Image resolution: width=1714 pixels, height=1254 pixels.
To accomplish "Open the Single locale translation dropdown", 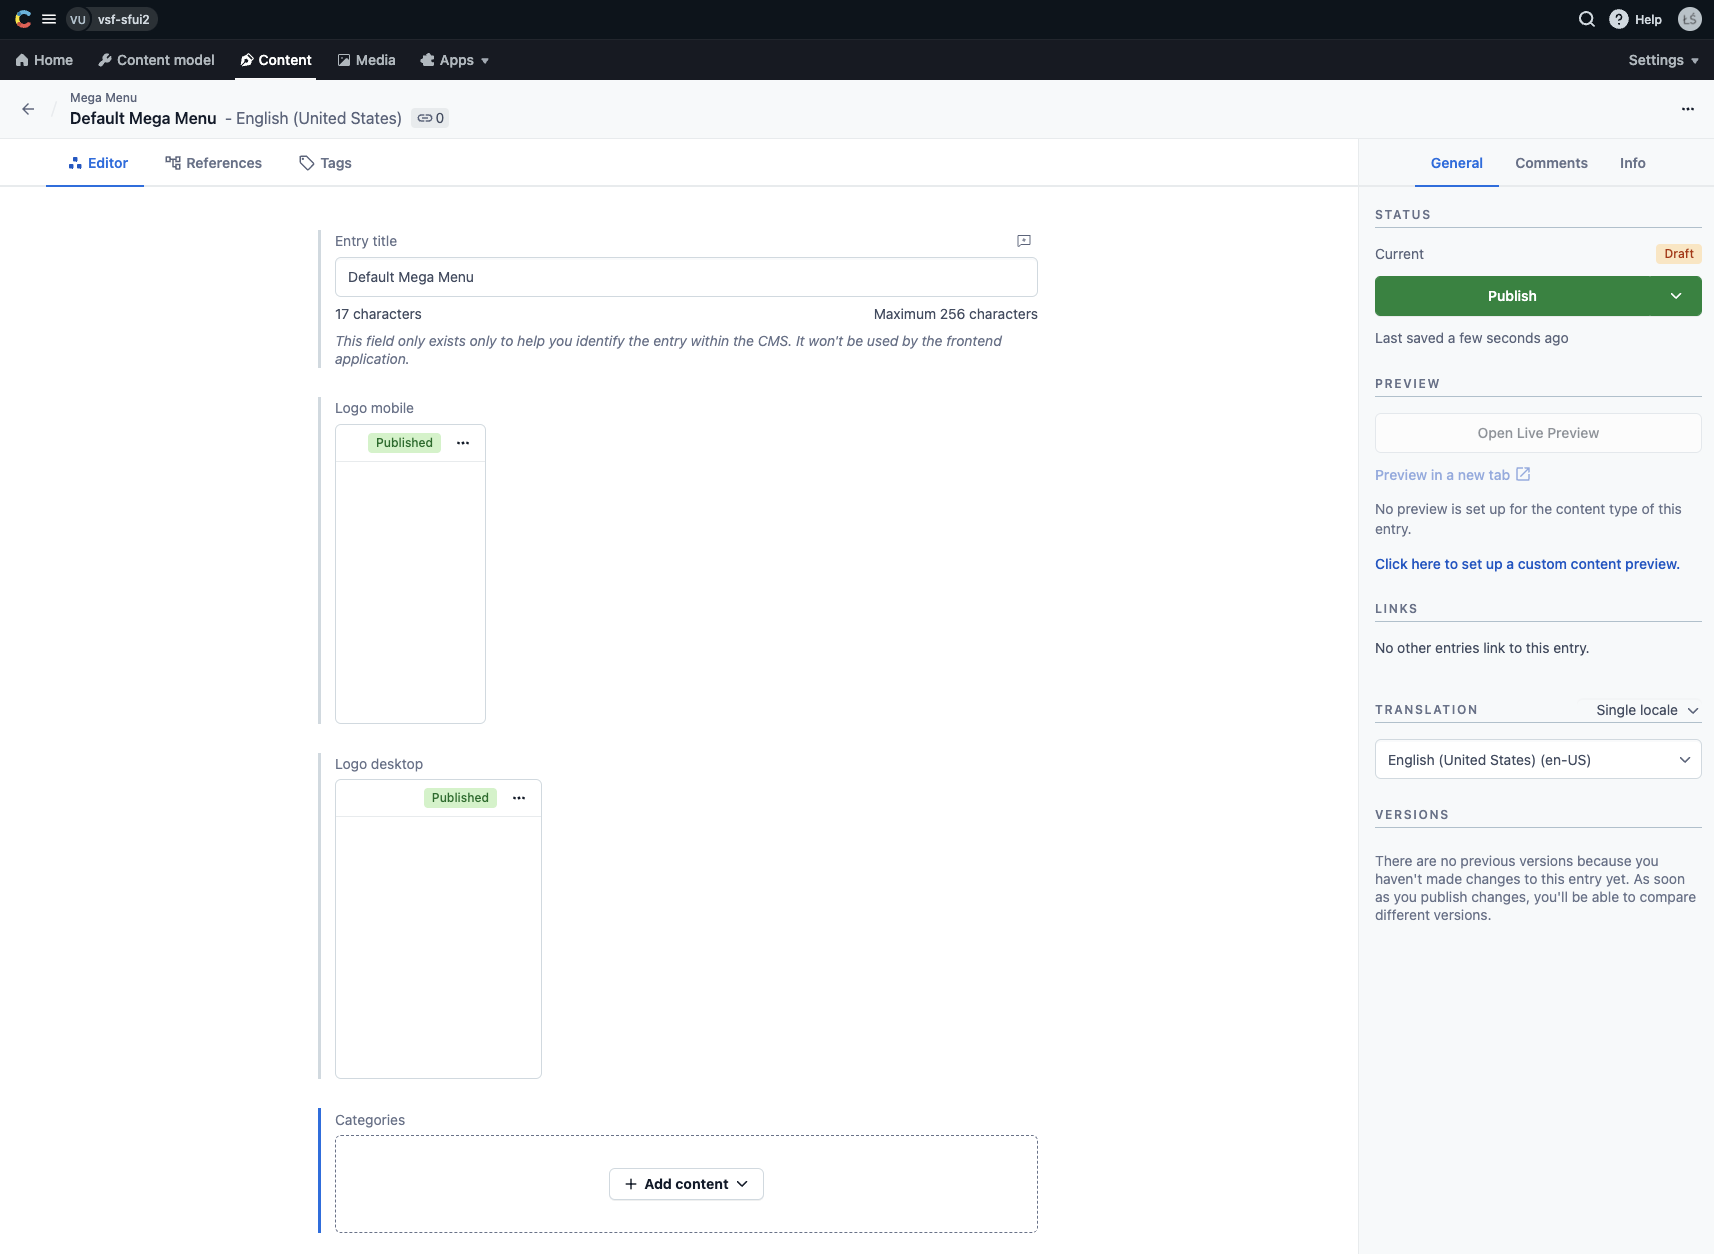I will click(1646, 710).
